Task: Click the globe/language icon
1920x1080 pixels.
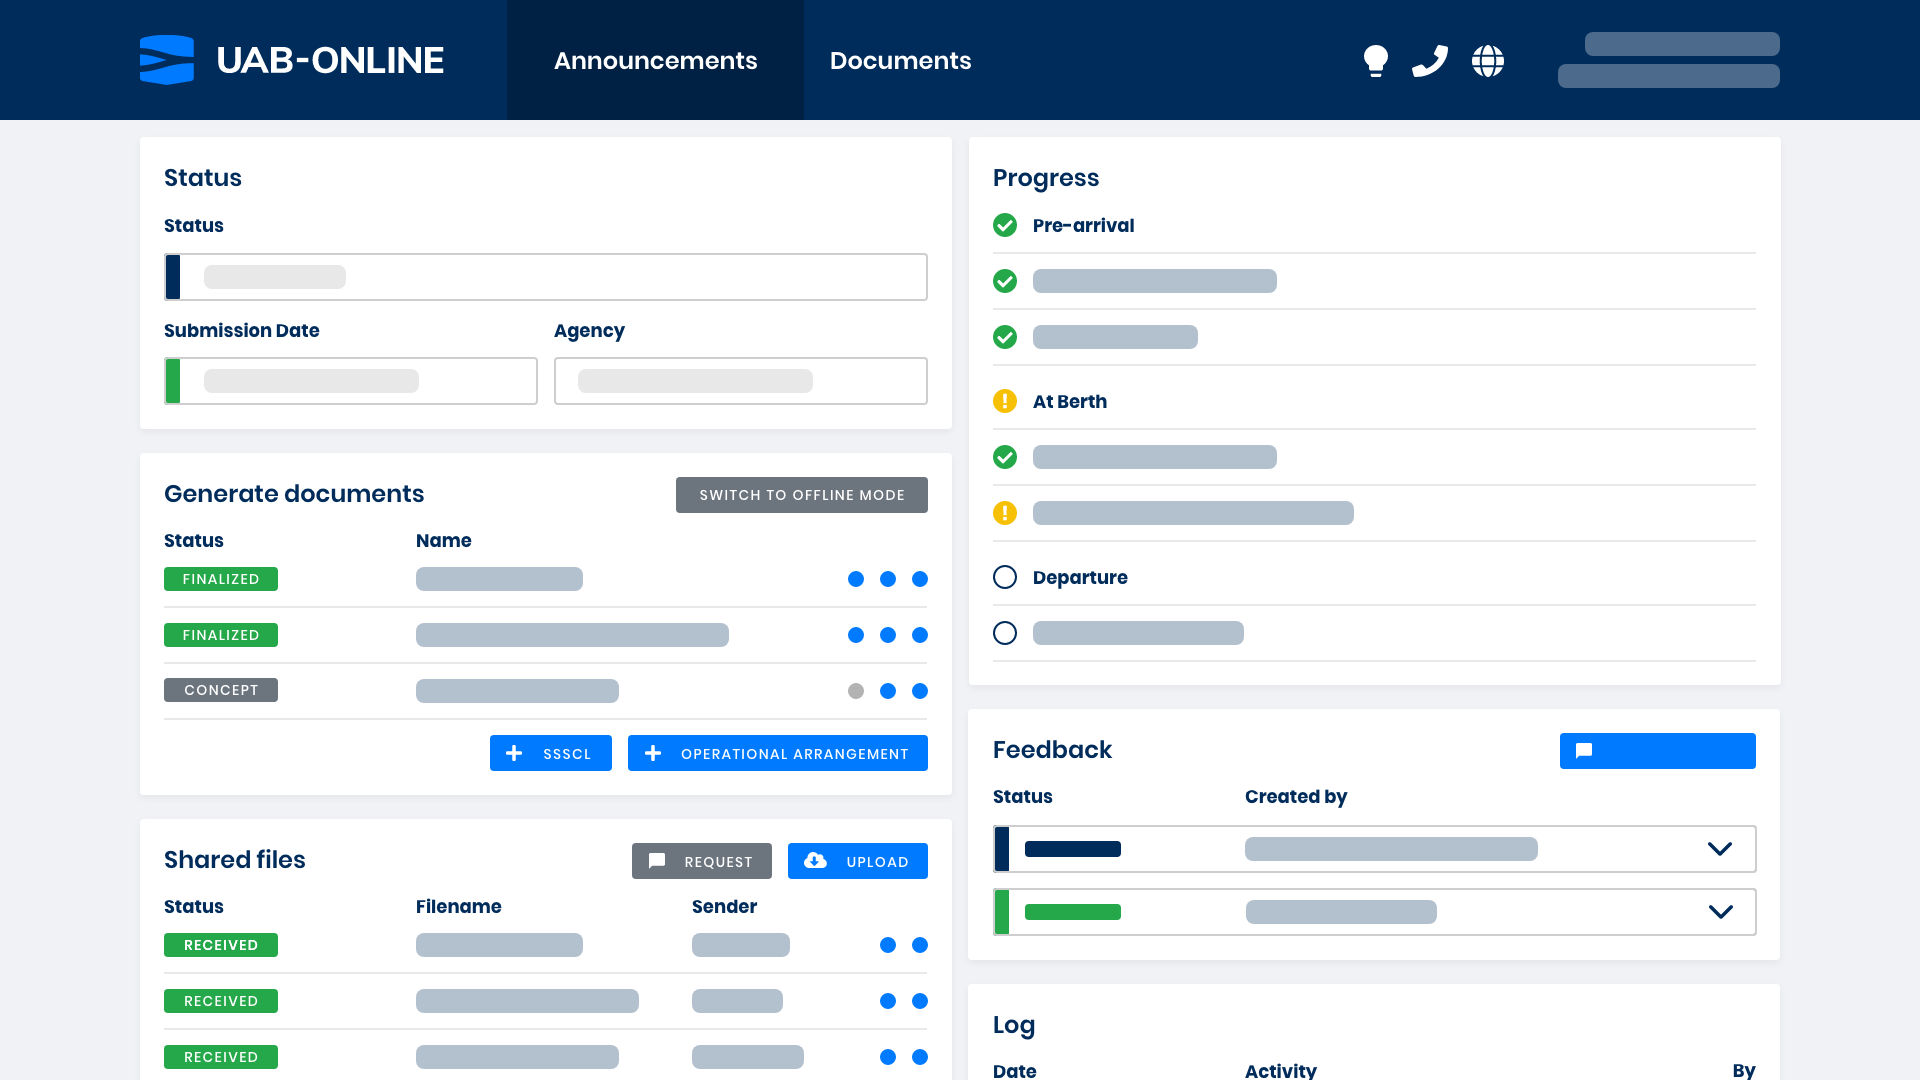Action: click(x=1487, y=59)
